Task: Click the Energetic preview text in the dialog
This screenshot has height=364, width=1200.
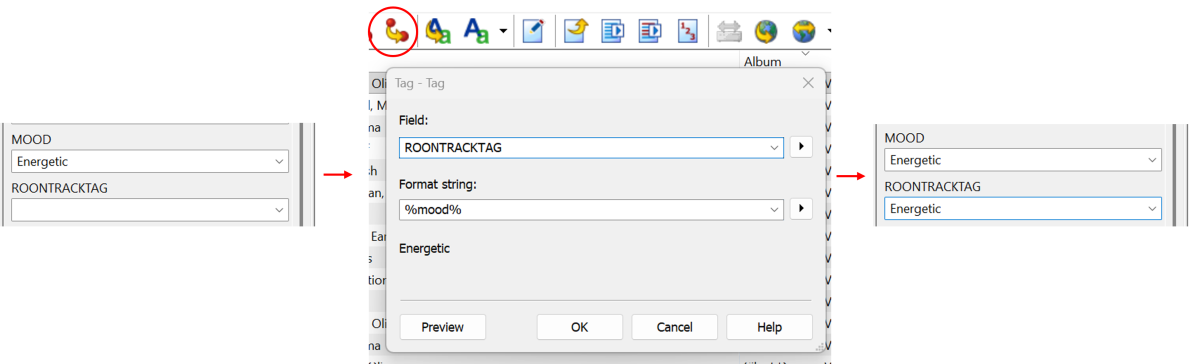Action: (424, 248)
